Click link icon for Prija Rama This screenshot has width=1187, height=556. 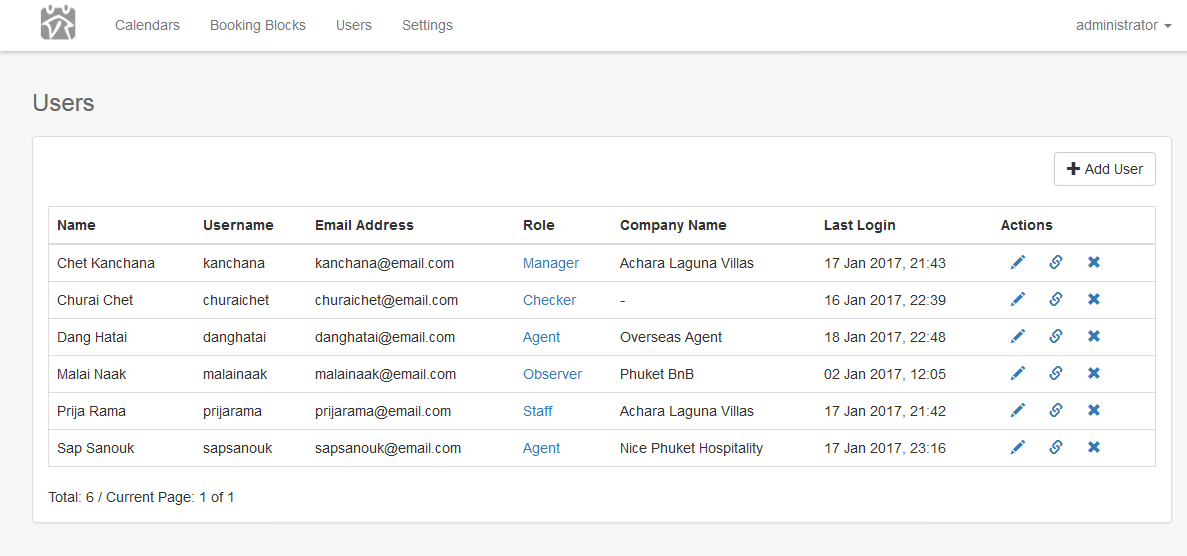click(1055, 411)
